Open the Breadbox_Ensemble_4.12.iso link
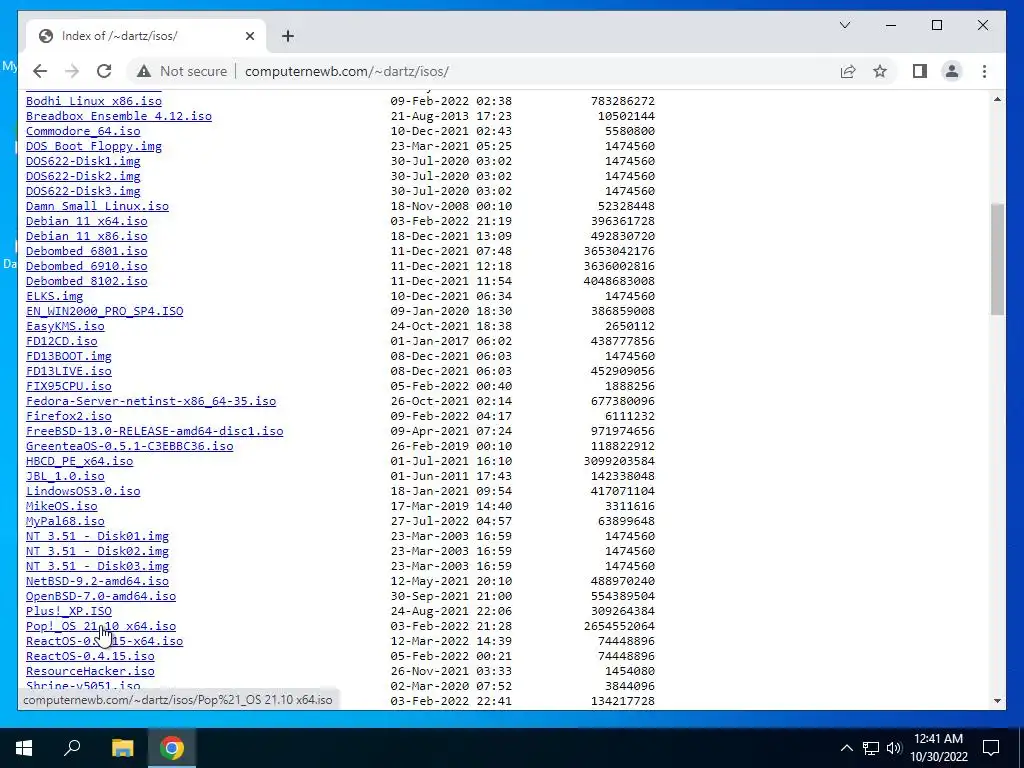This screenshot has height=768, width=1024. tap(119, 116)
